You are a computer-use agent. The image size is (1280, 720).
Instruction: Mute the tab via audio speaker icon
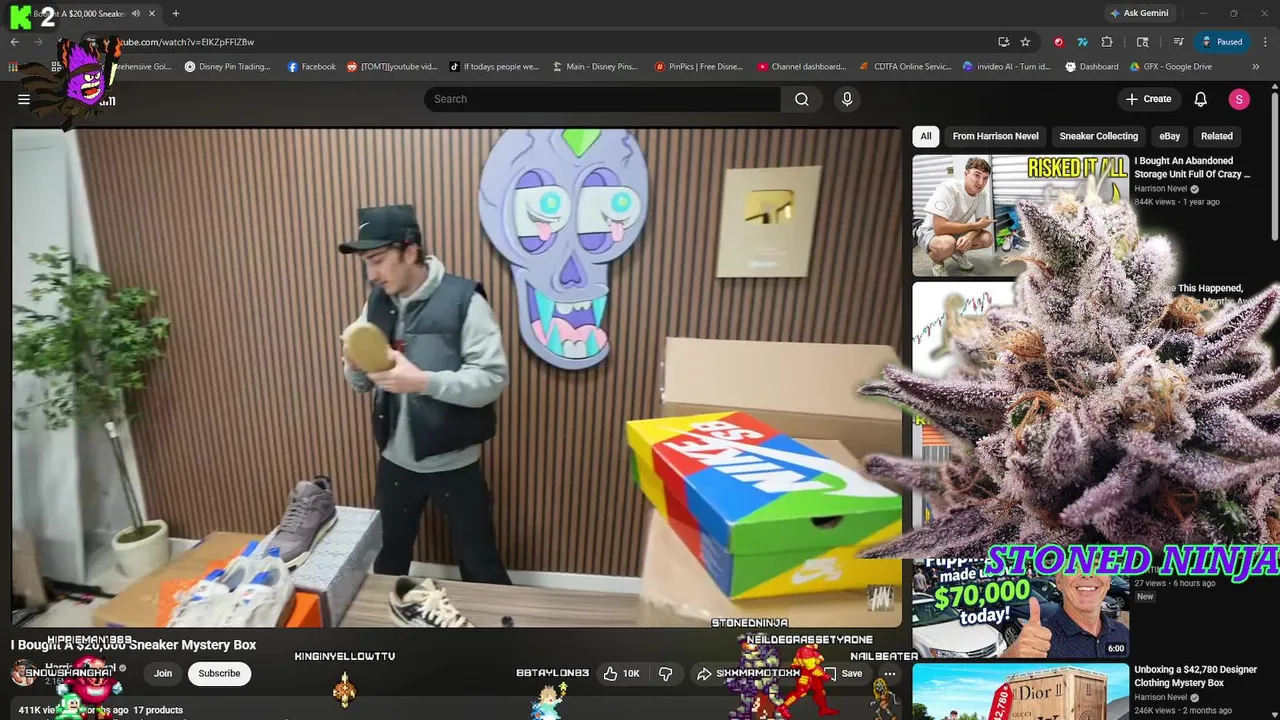135,13
